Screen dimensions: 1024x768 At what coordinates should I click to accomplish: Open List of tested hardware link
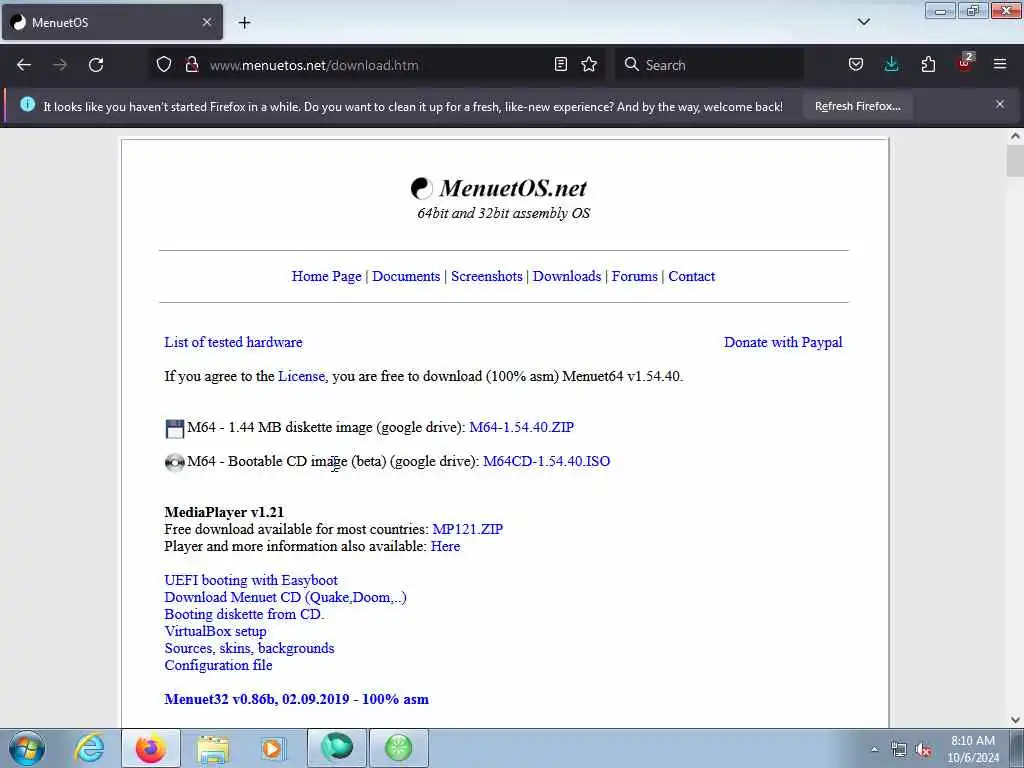(x=233, y=342)
